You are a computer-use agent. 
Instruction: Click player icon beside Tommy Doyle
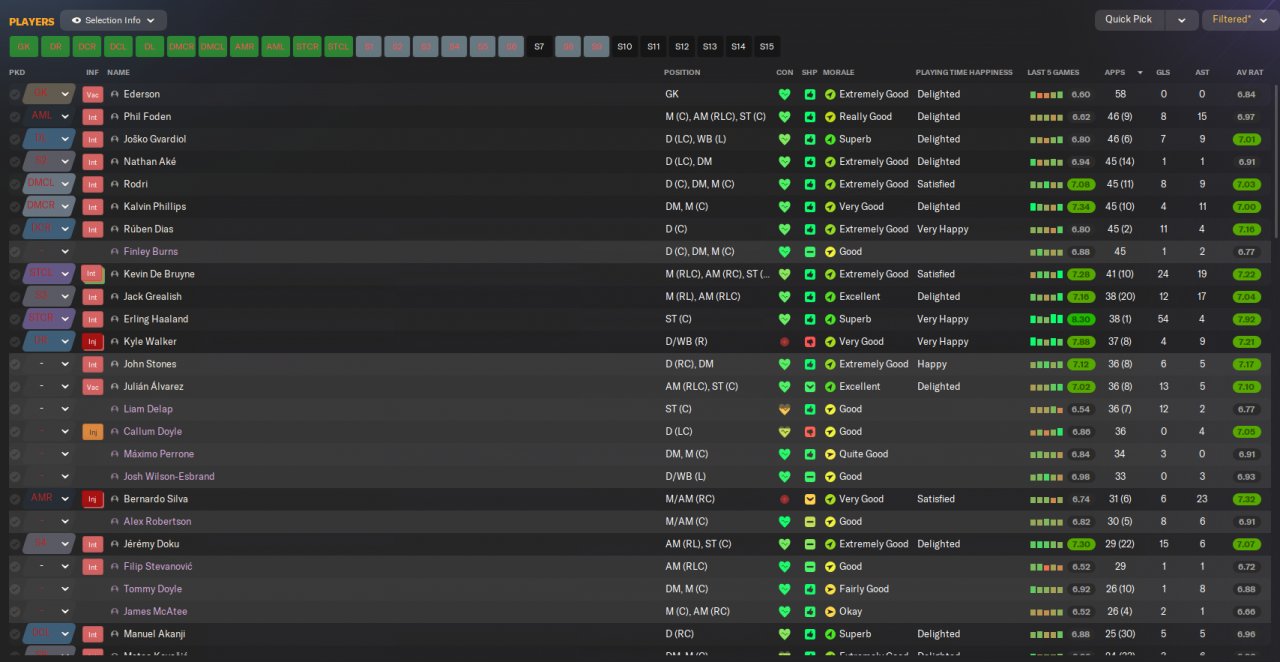coord(115,589)
